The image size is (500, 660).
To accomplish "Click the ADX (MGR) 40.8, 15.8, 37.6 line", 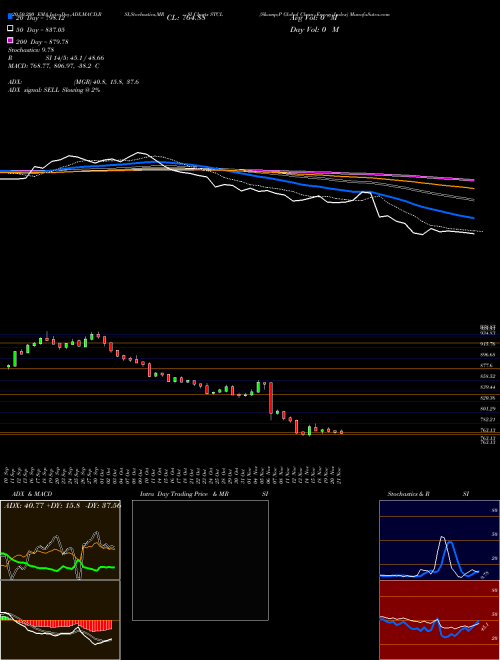I will click(x=73, y=82).
